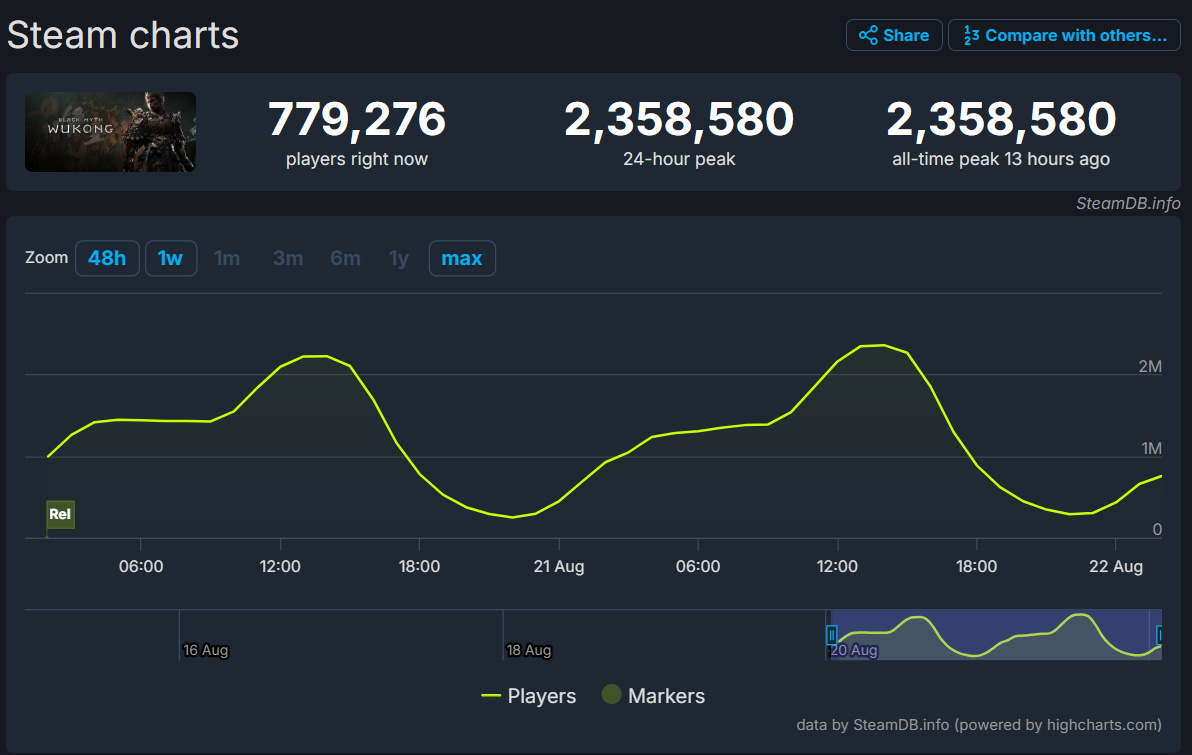Click the Zoom label
The width and height of the screenshot is (1192, 755).
[x=46, y=258]
